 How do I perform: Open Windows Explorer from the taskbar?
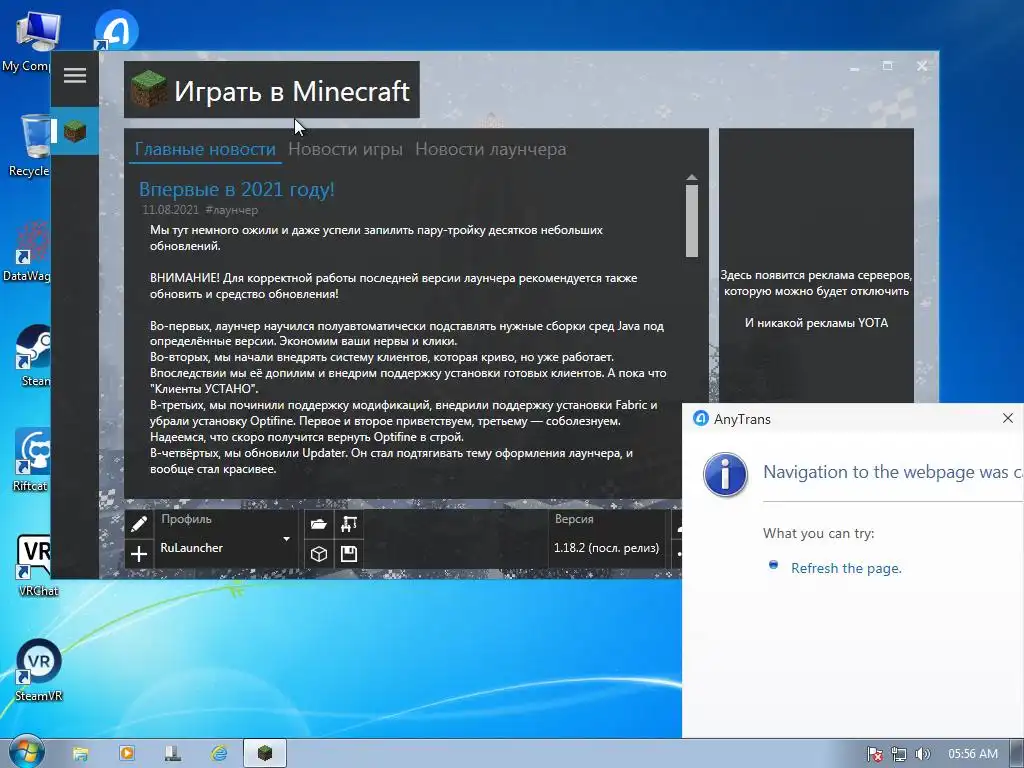click(80, 754)
